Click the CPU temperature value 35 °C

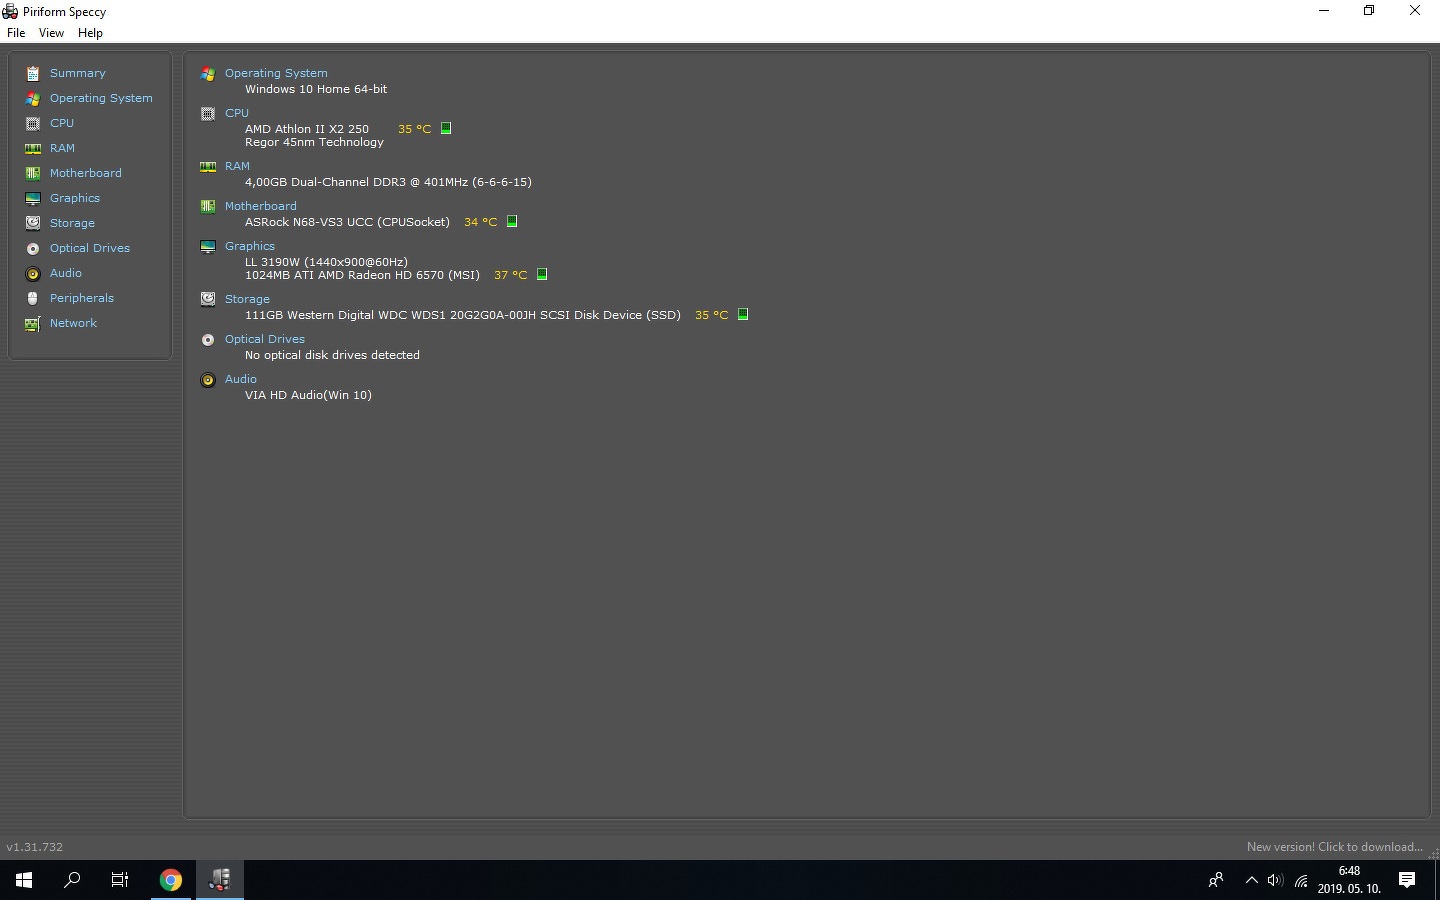[414, 129]
